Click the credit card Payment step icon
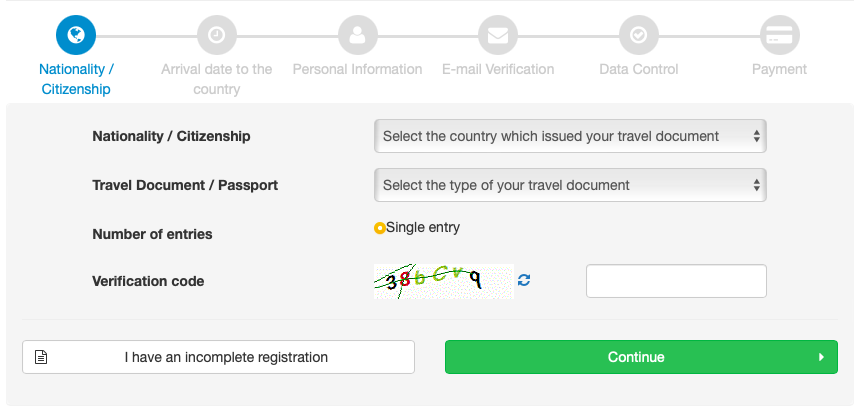Image resolution: width=854 pixels, height=407 pixels. click(778, 35)
